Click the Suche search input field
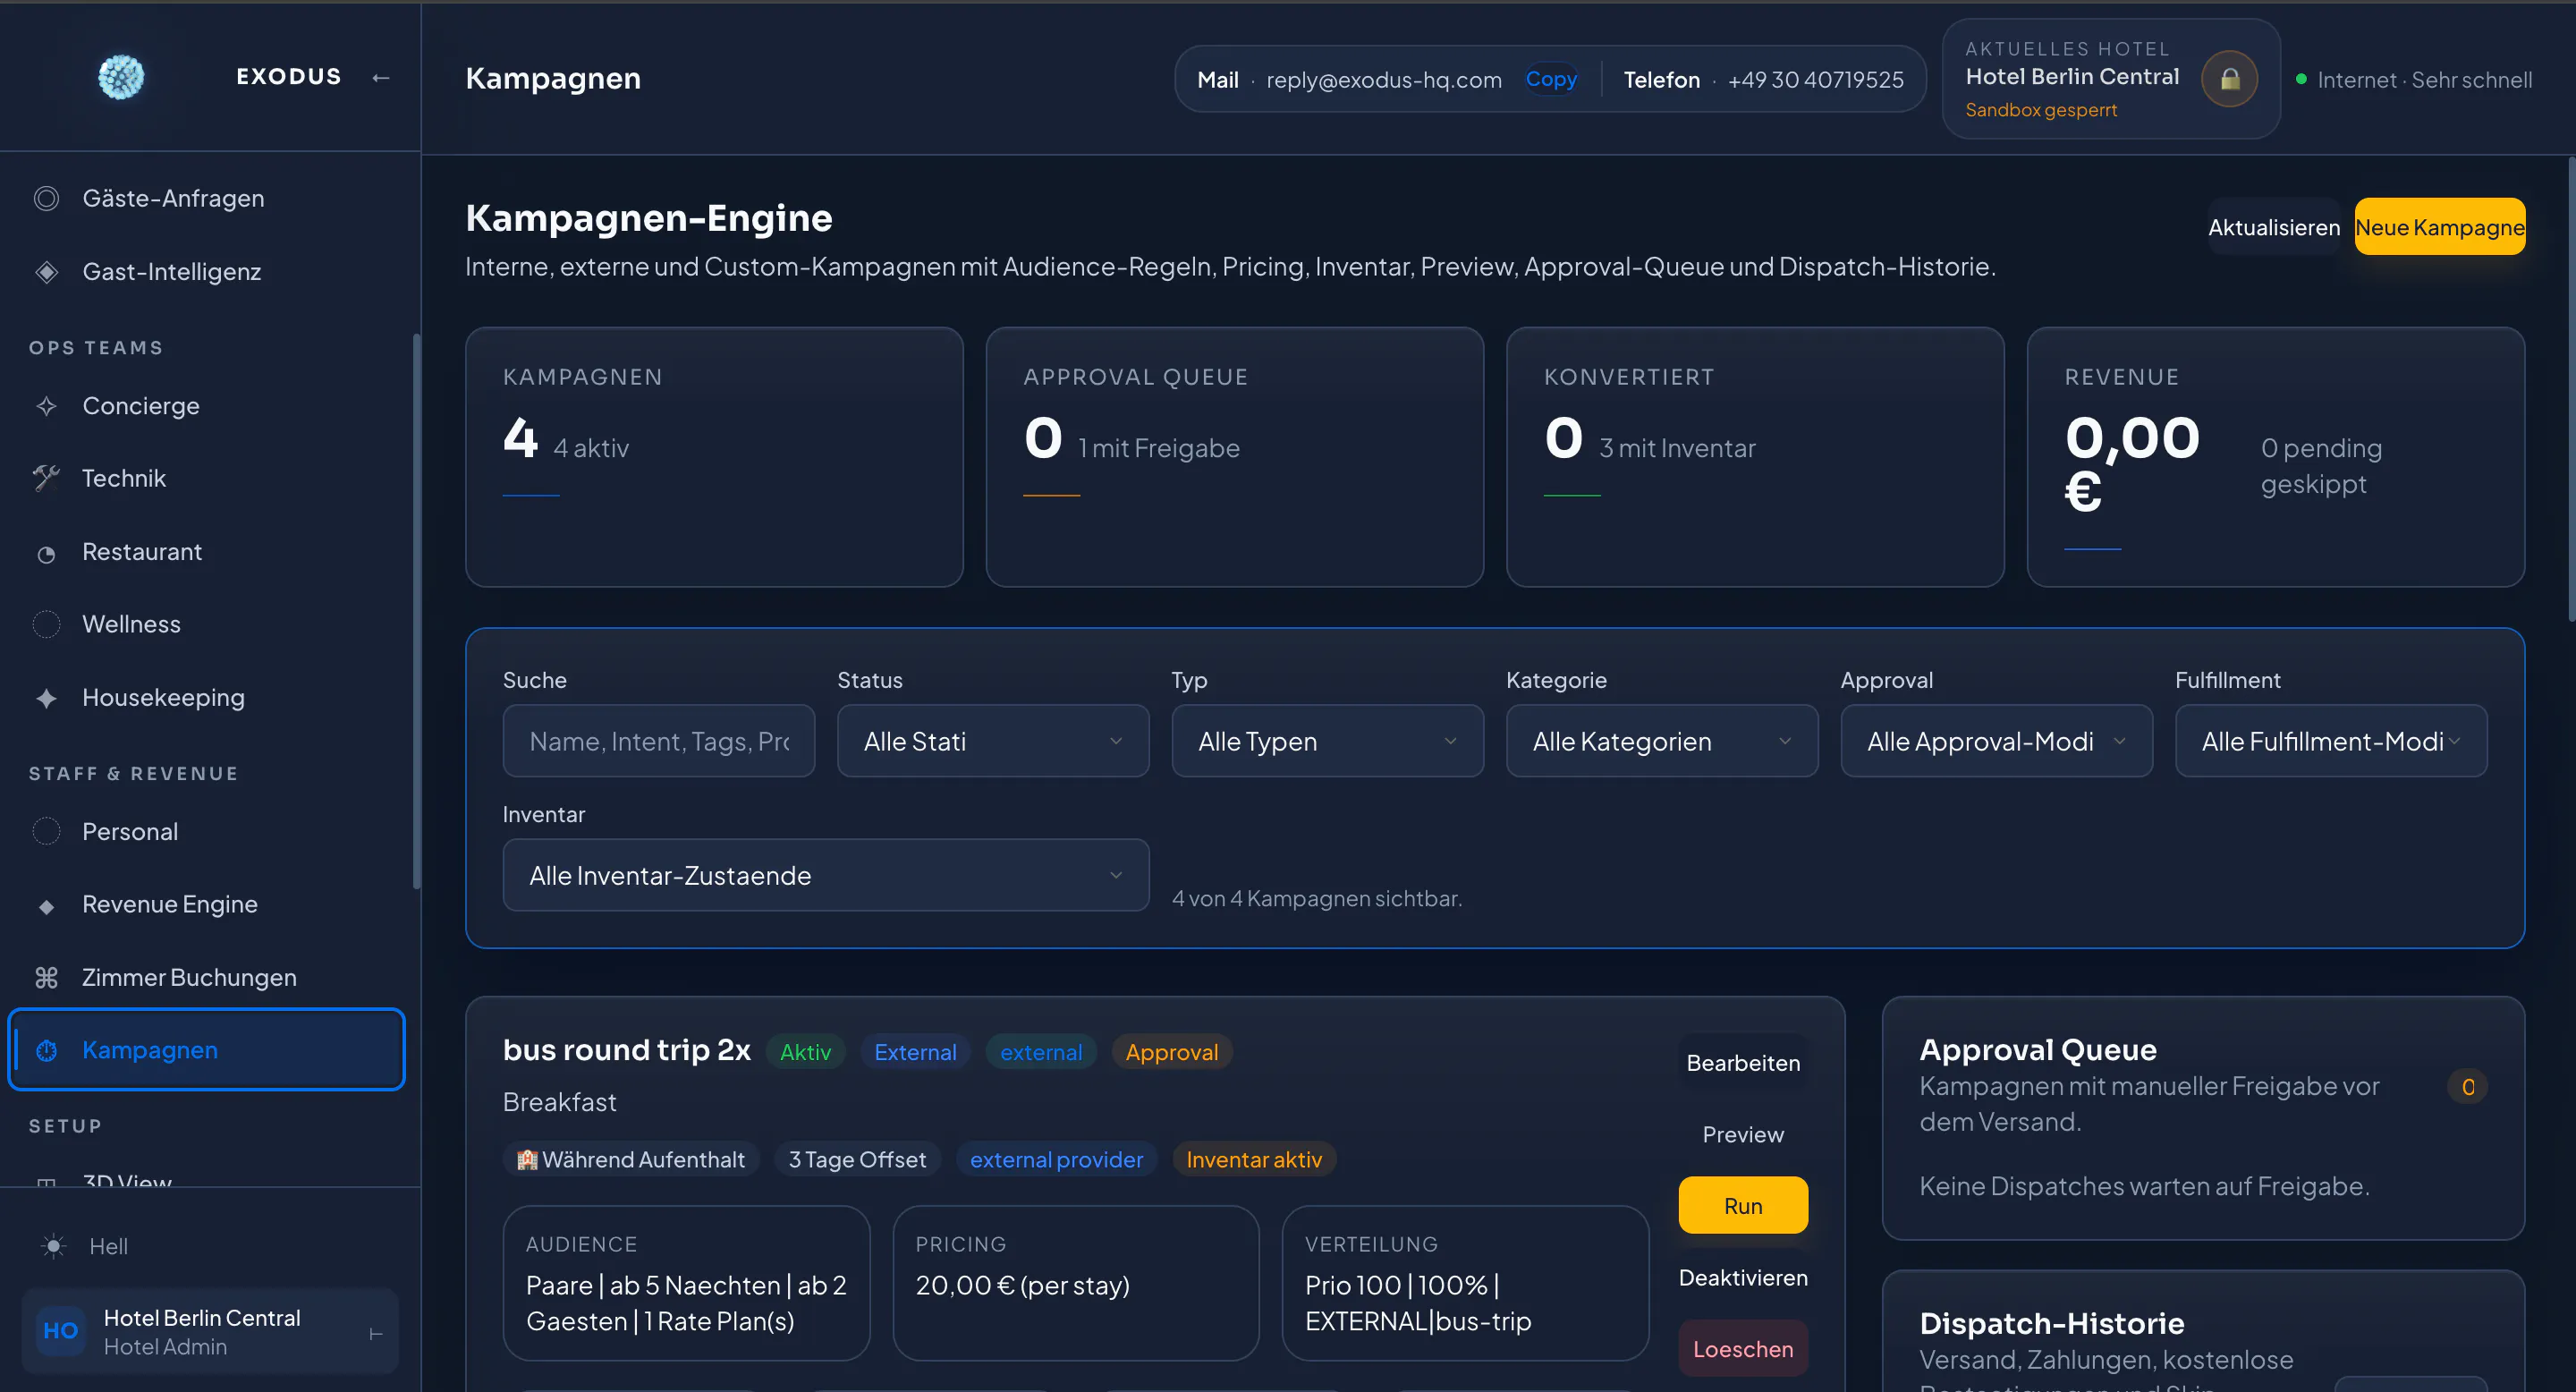 pos(659,741)
